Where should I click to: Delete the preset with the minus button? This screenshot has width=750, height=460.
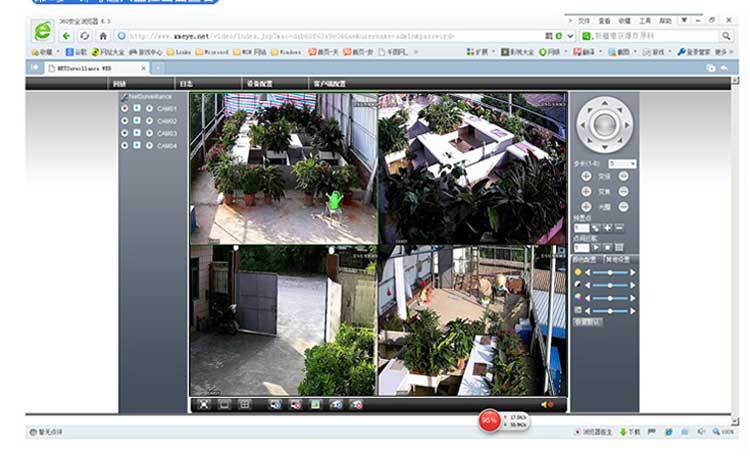tap(619, 228)
